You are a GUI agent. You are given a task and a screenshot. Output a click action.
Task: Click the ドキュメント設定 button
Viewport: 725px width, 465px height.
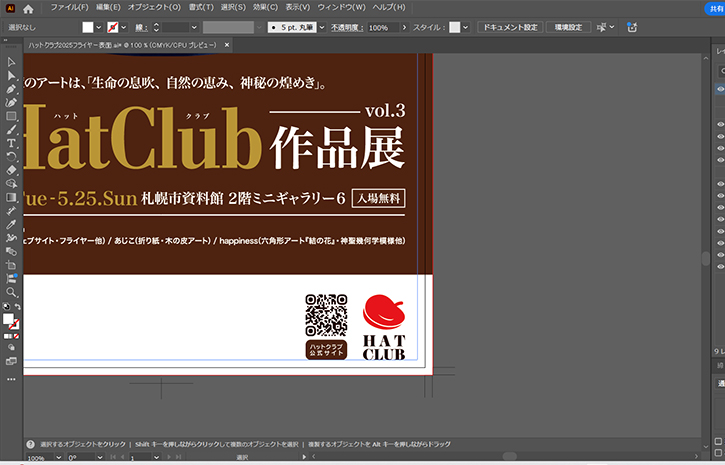tap(507, 27)
